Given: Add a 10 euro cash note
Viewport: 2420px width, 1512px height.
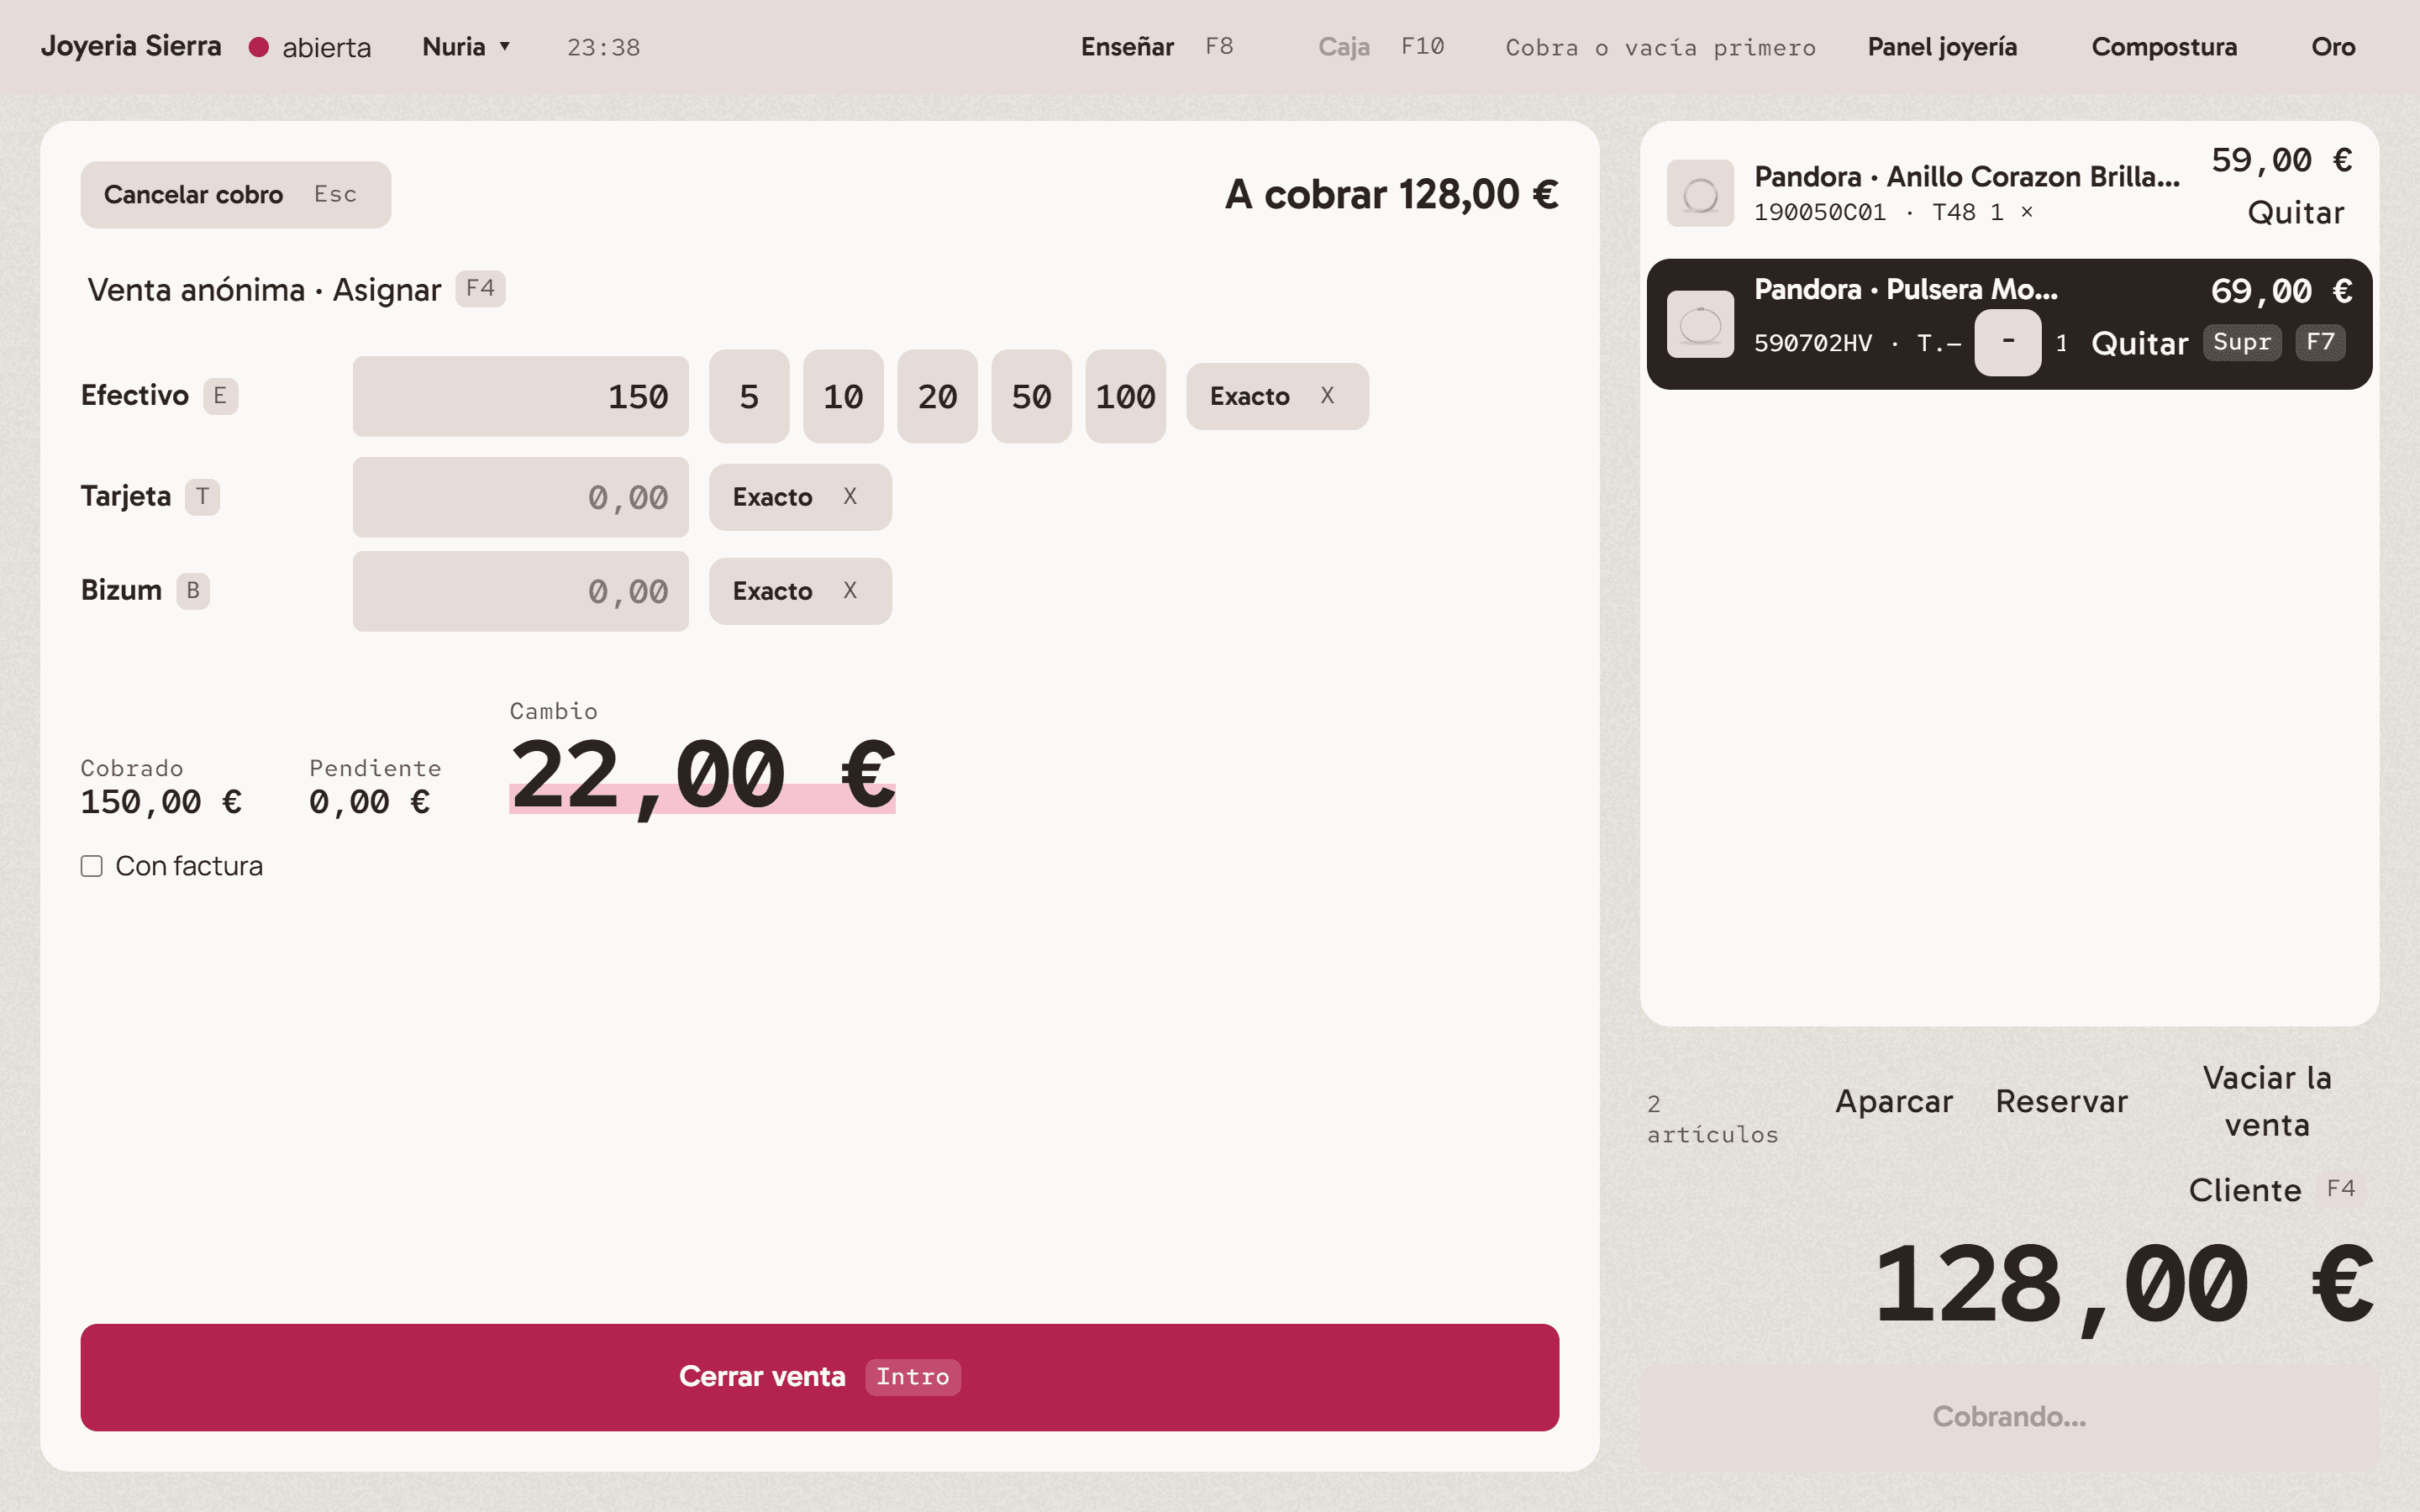Looking at the screenshot, I should [843, 396].
